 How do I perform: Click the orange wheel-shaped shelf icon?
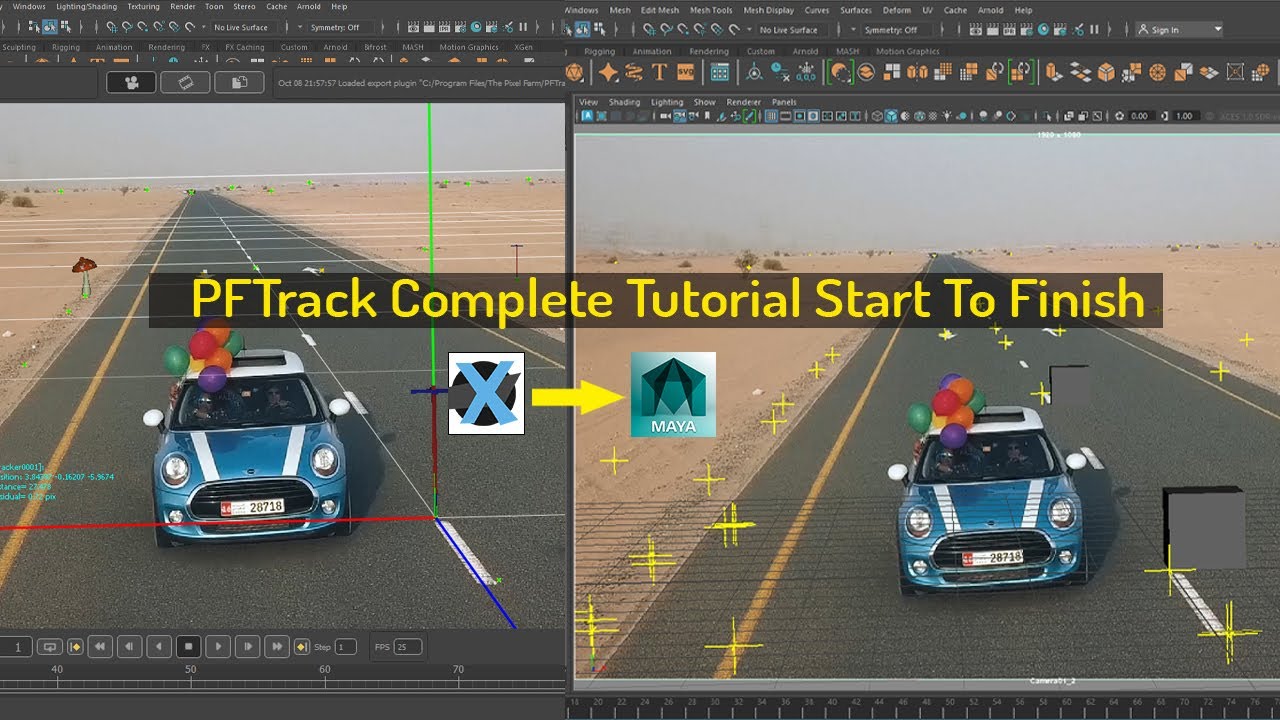1158,72
